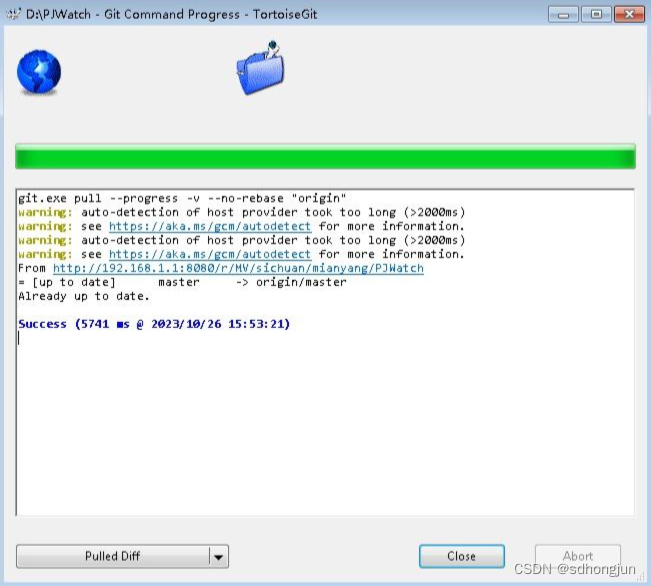Click the blue folder animation icon

click(x=261, y=68)
